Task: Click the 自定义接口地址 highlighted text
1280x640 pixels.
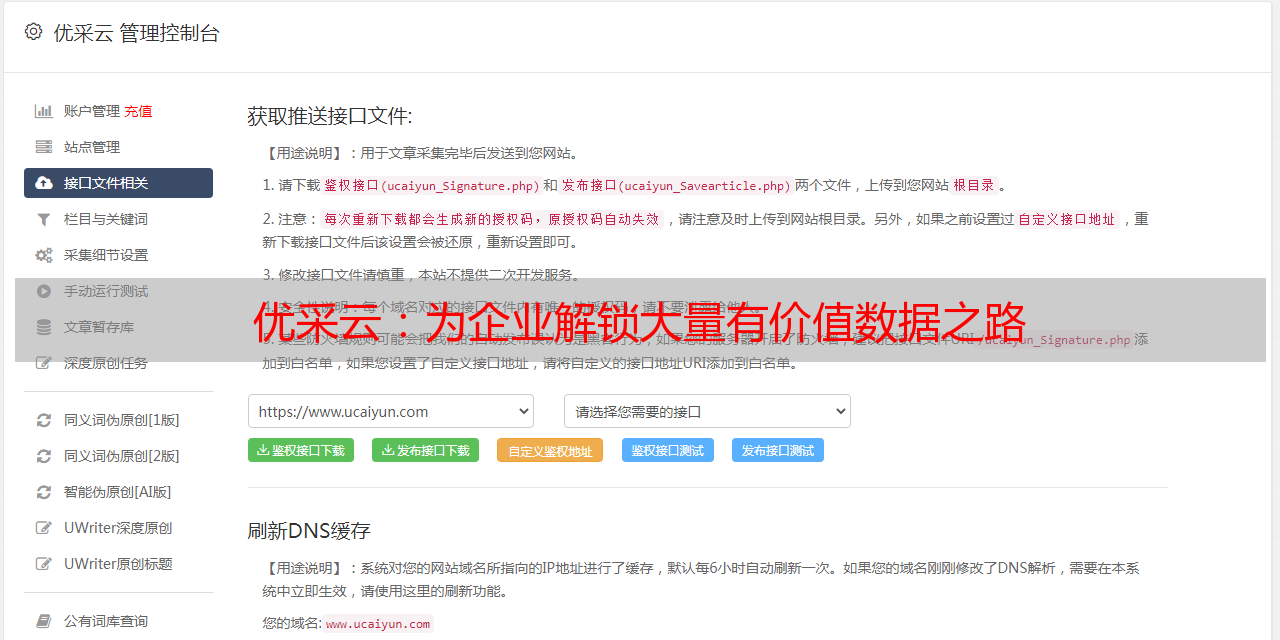Action: coord(1067,219)
